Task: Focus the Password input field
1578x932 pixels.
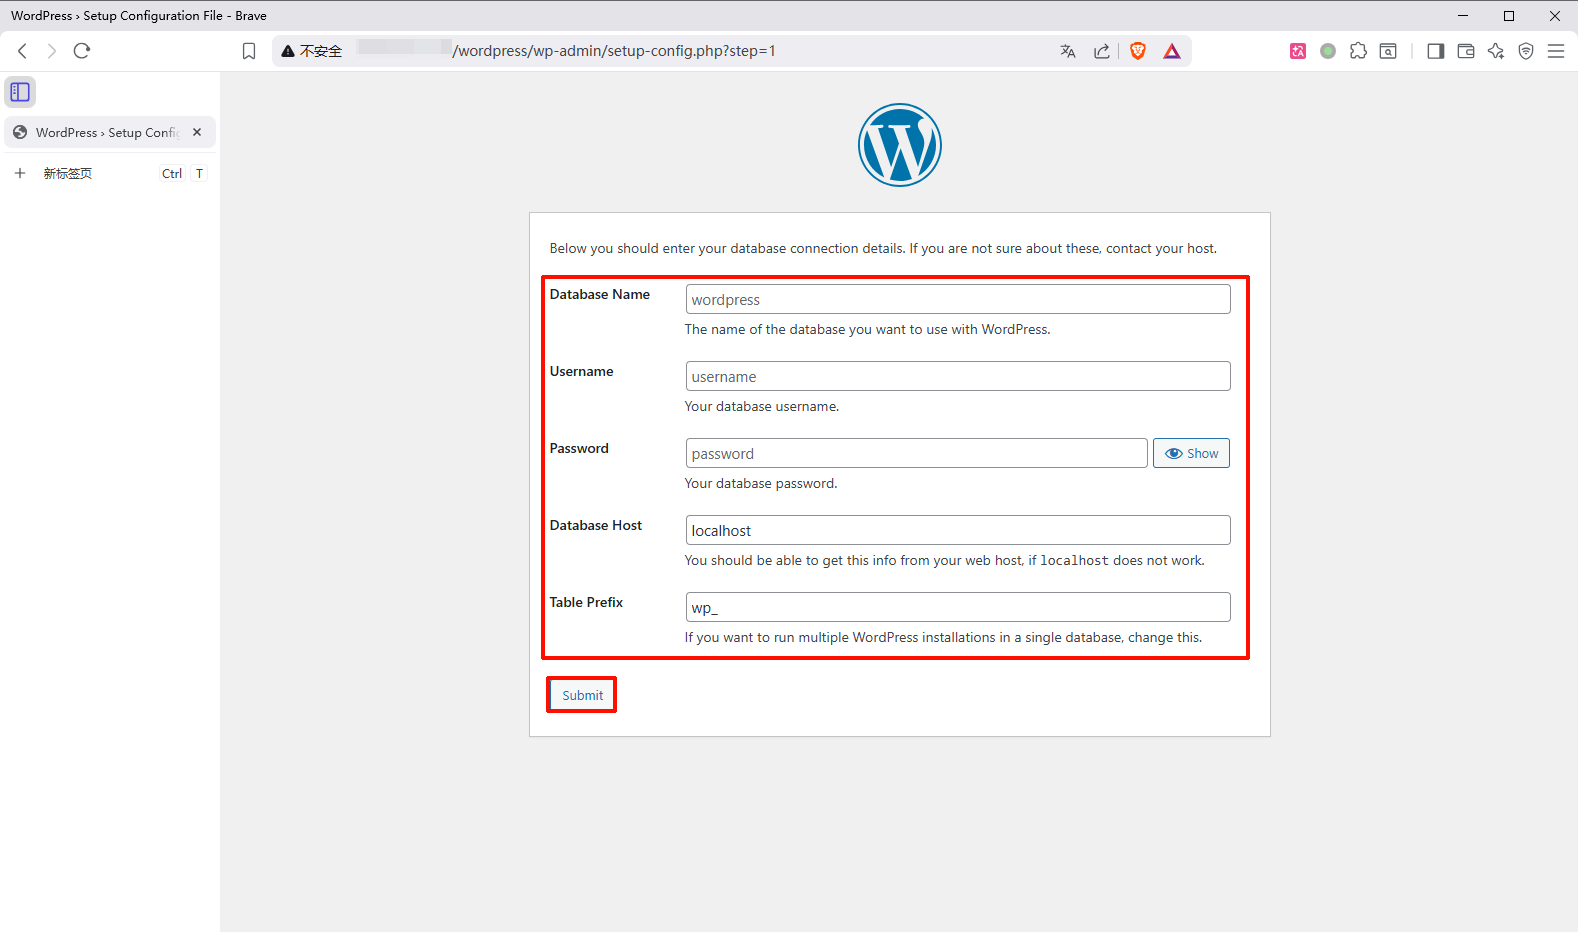Action: point(916,453)
